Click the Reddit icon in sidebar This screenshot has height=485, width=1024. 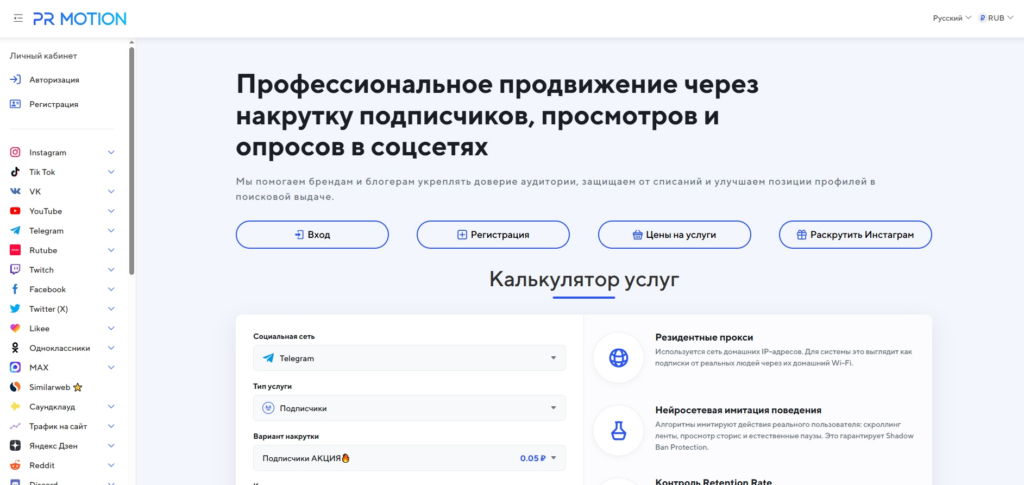tap(15, 465)
